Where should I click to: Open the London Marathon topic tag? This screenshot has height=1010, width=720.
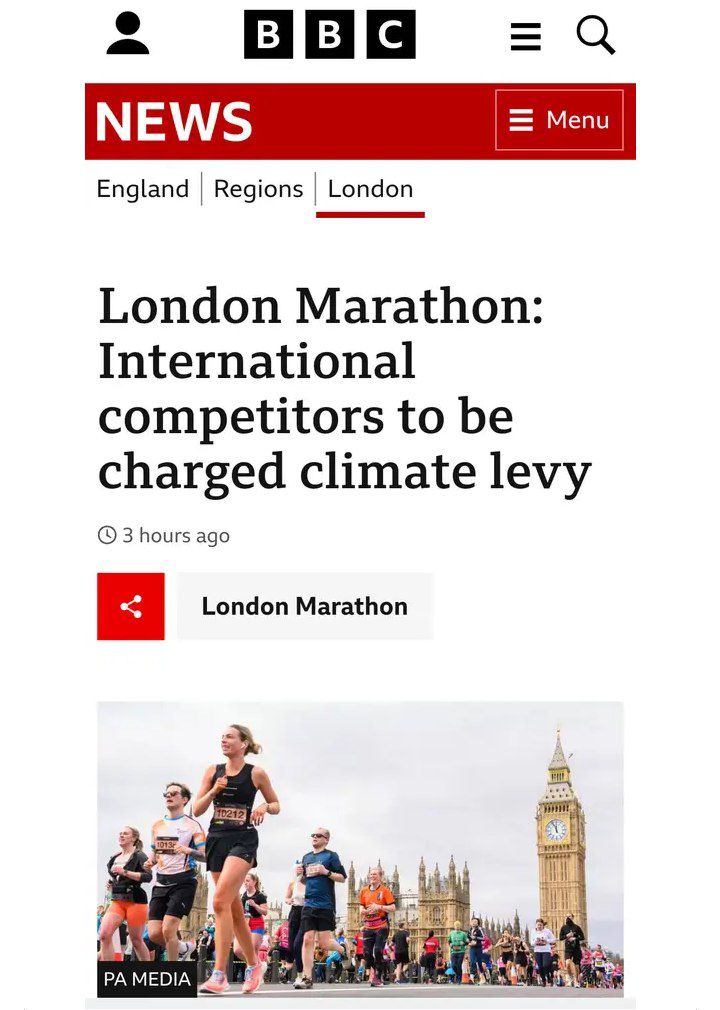point(305,606)
